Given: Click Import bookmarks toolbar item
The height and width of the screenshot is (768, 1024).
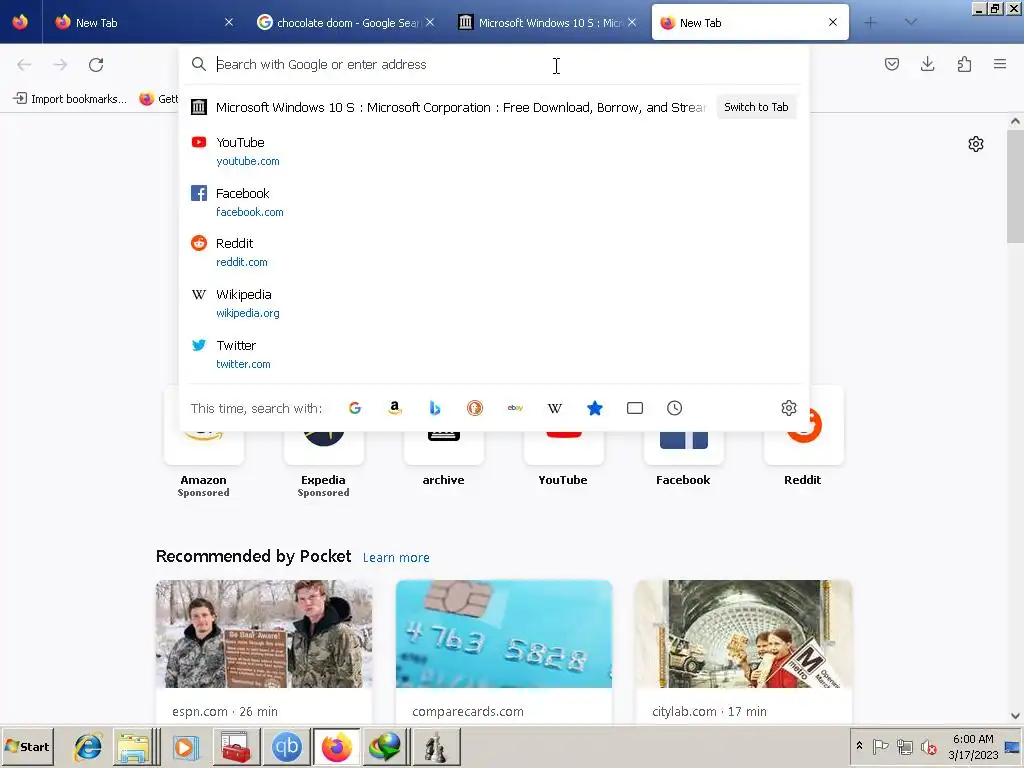Looking at the screenshot, I should click(x=70, y=99).
